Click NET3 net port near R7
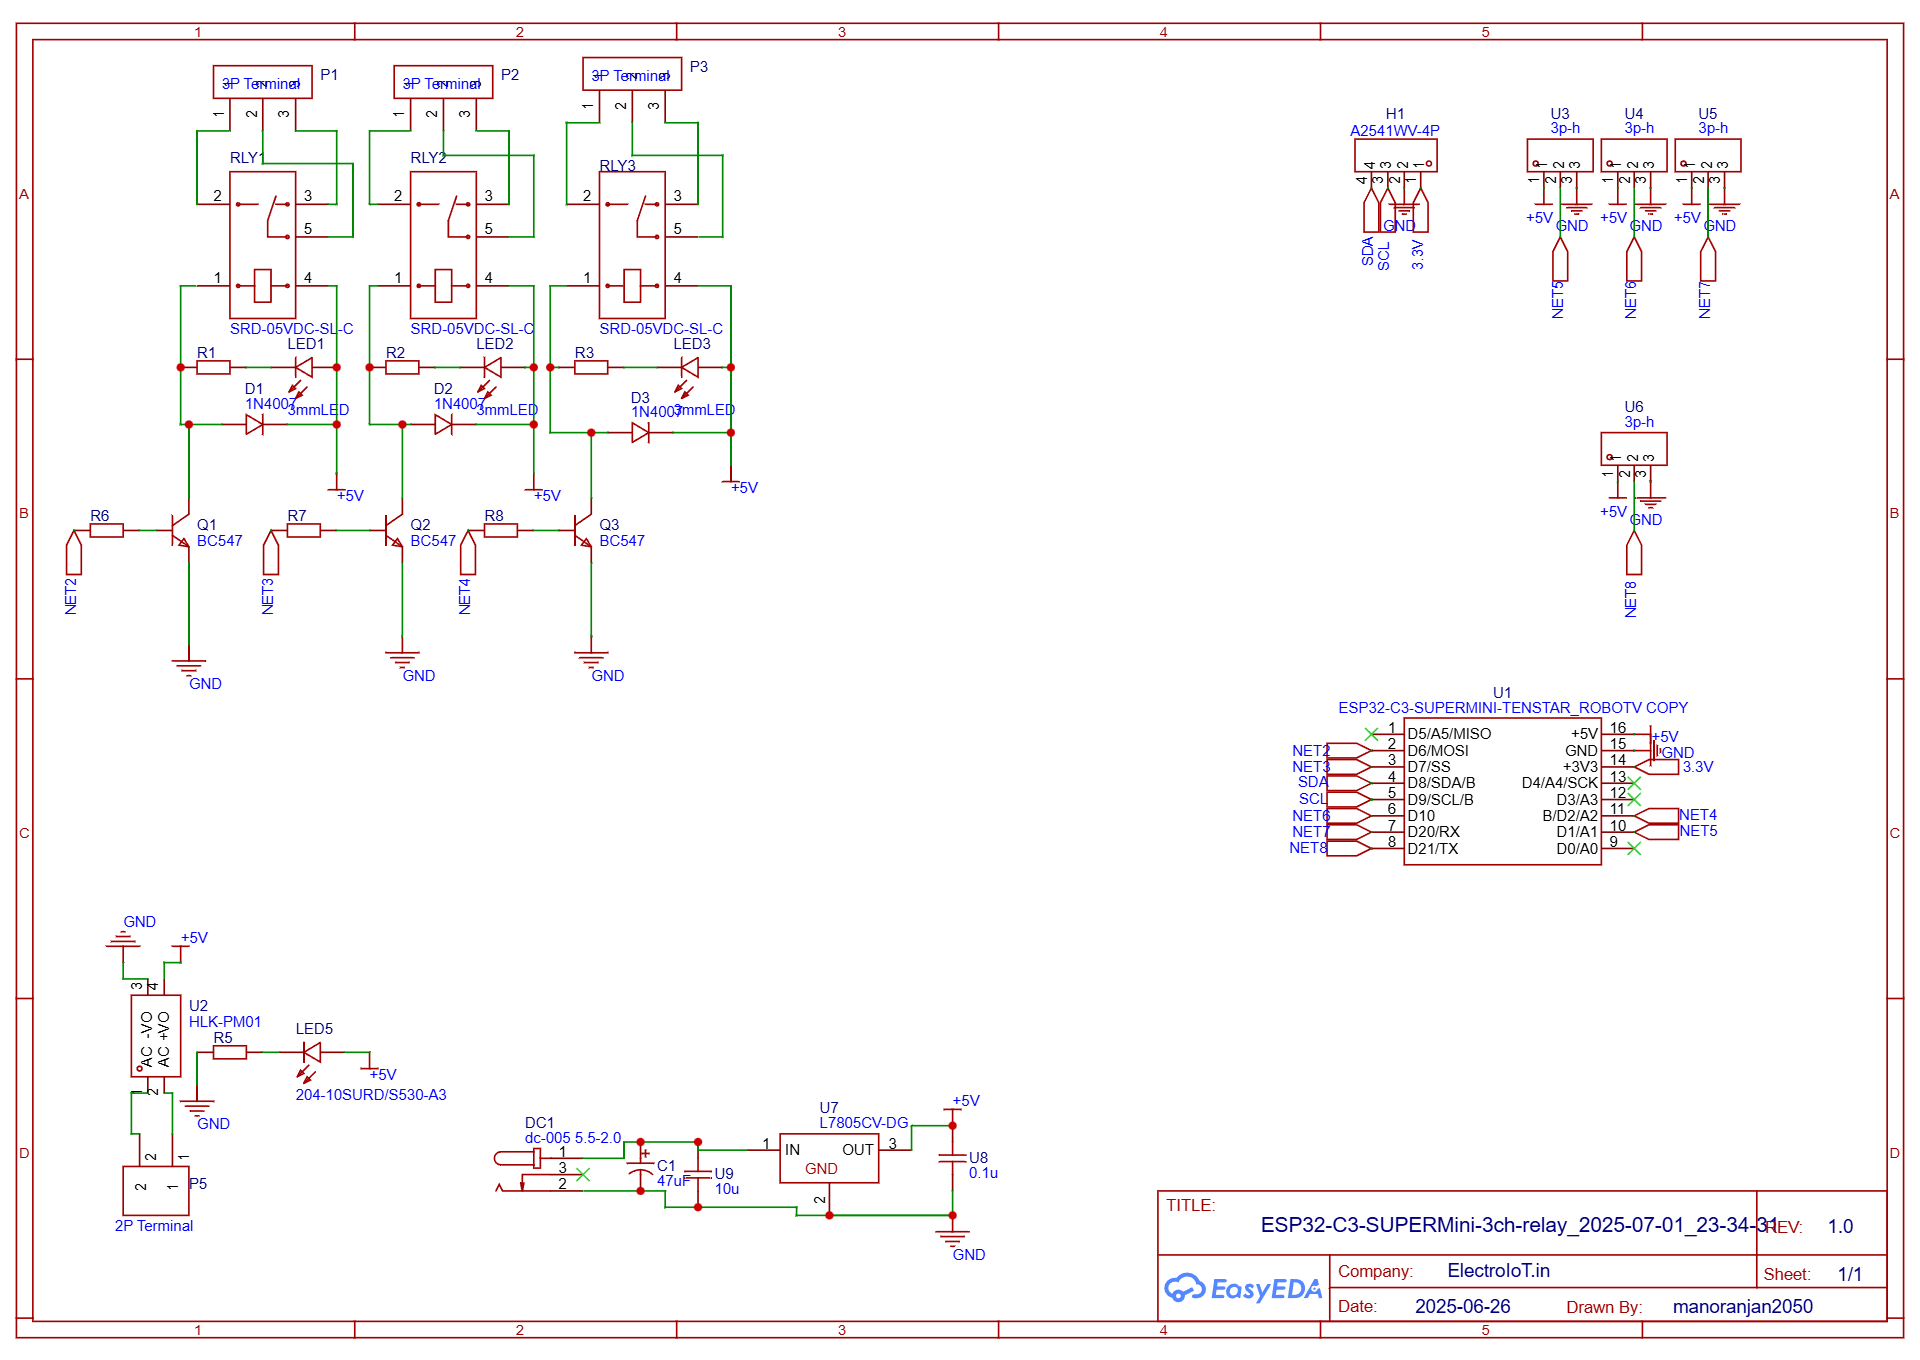 click(270, 552)
